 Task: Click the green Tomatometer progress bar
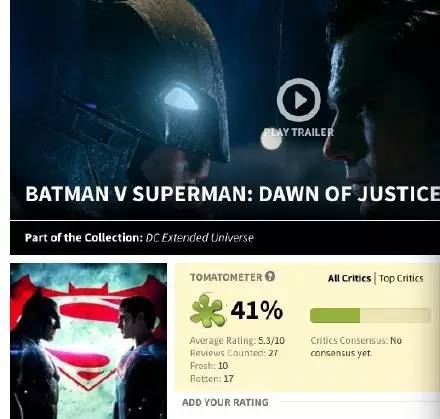tap(370, 315)
